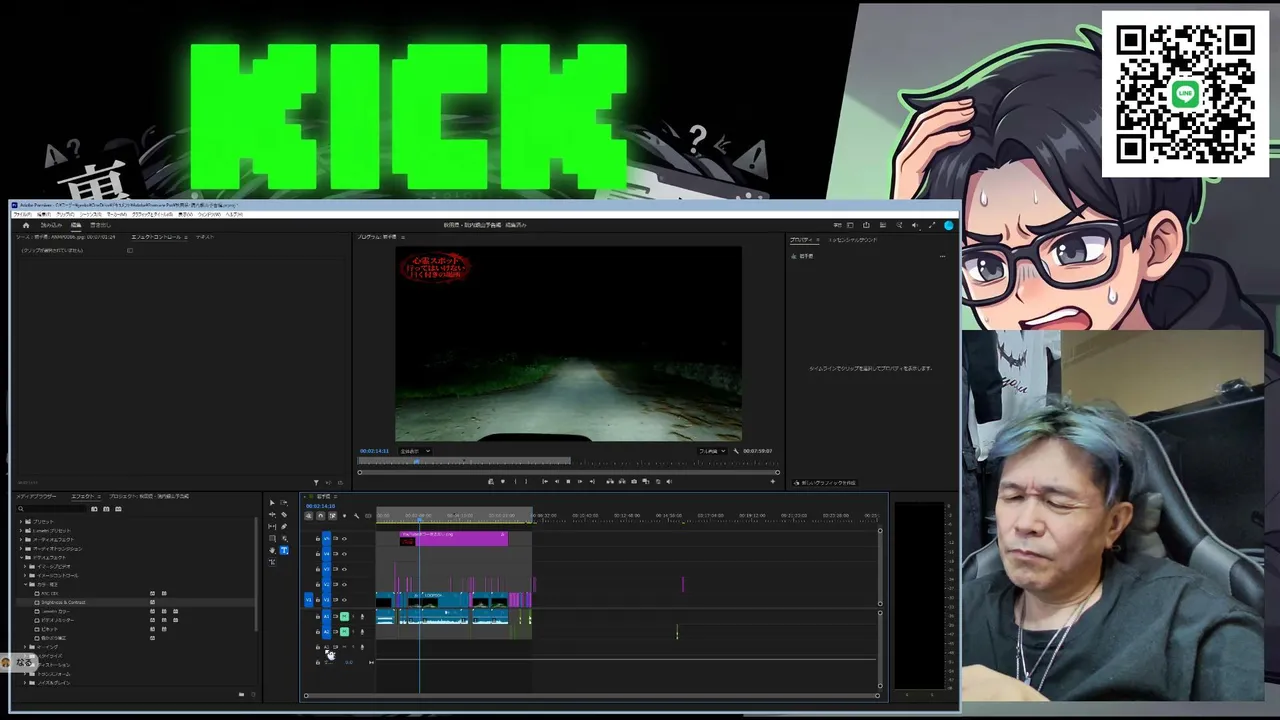Expand the Lumetri プリセット folder

(x=21, y=531)
